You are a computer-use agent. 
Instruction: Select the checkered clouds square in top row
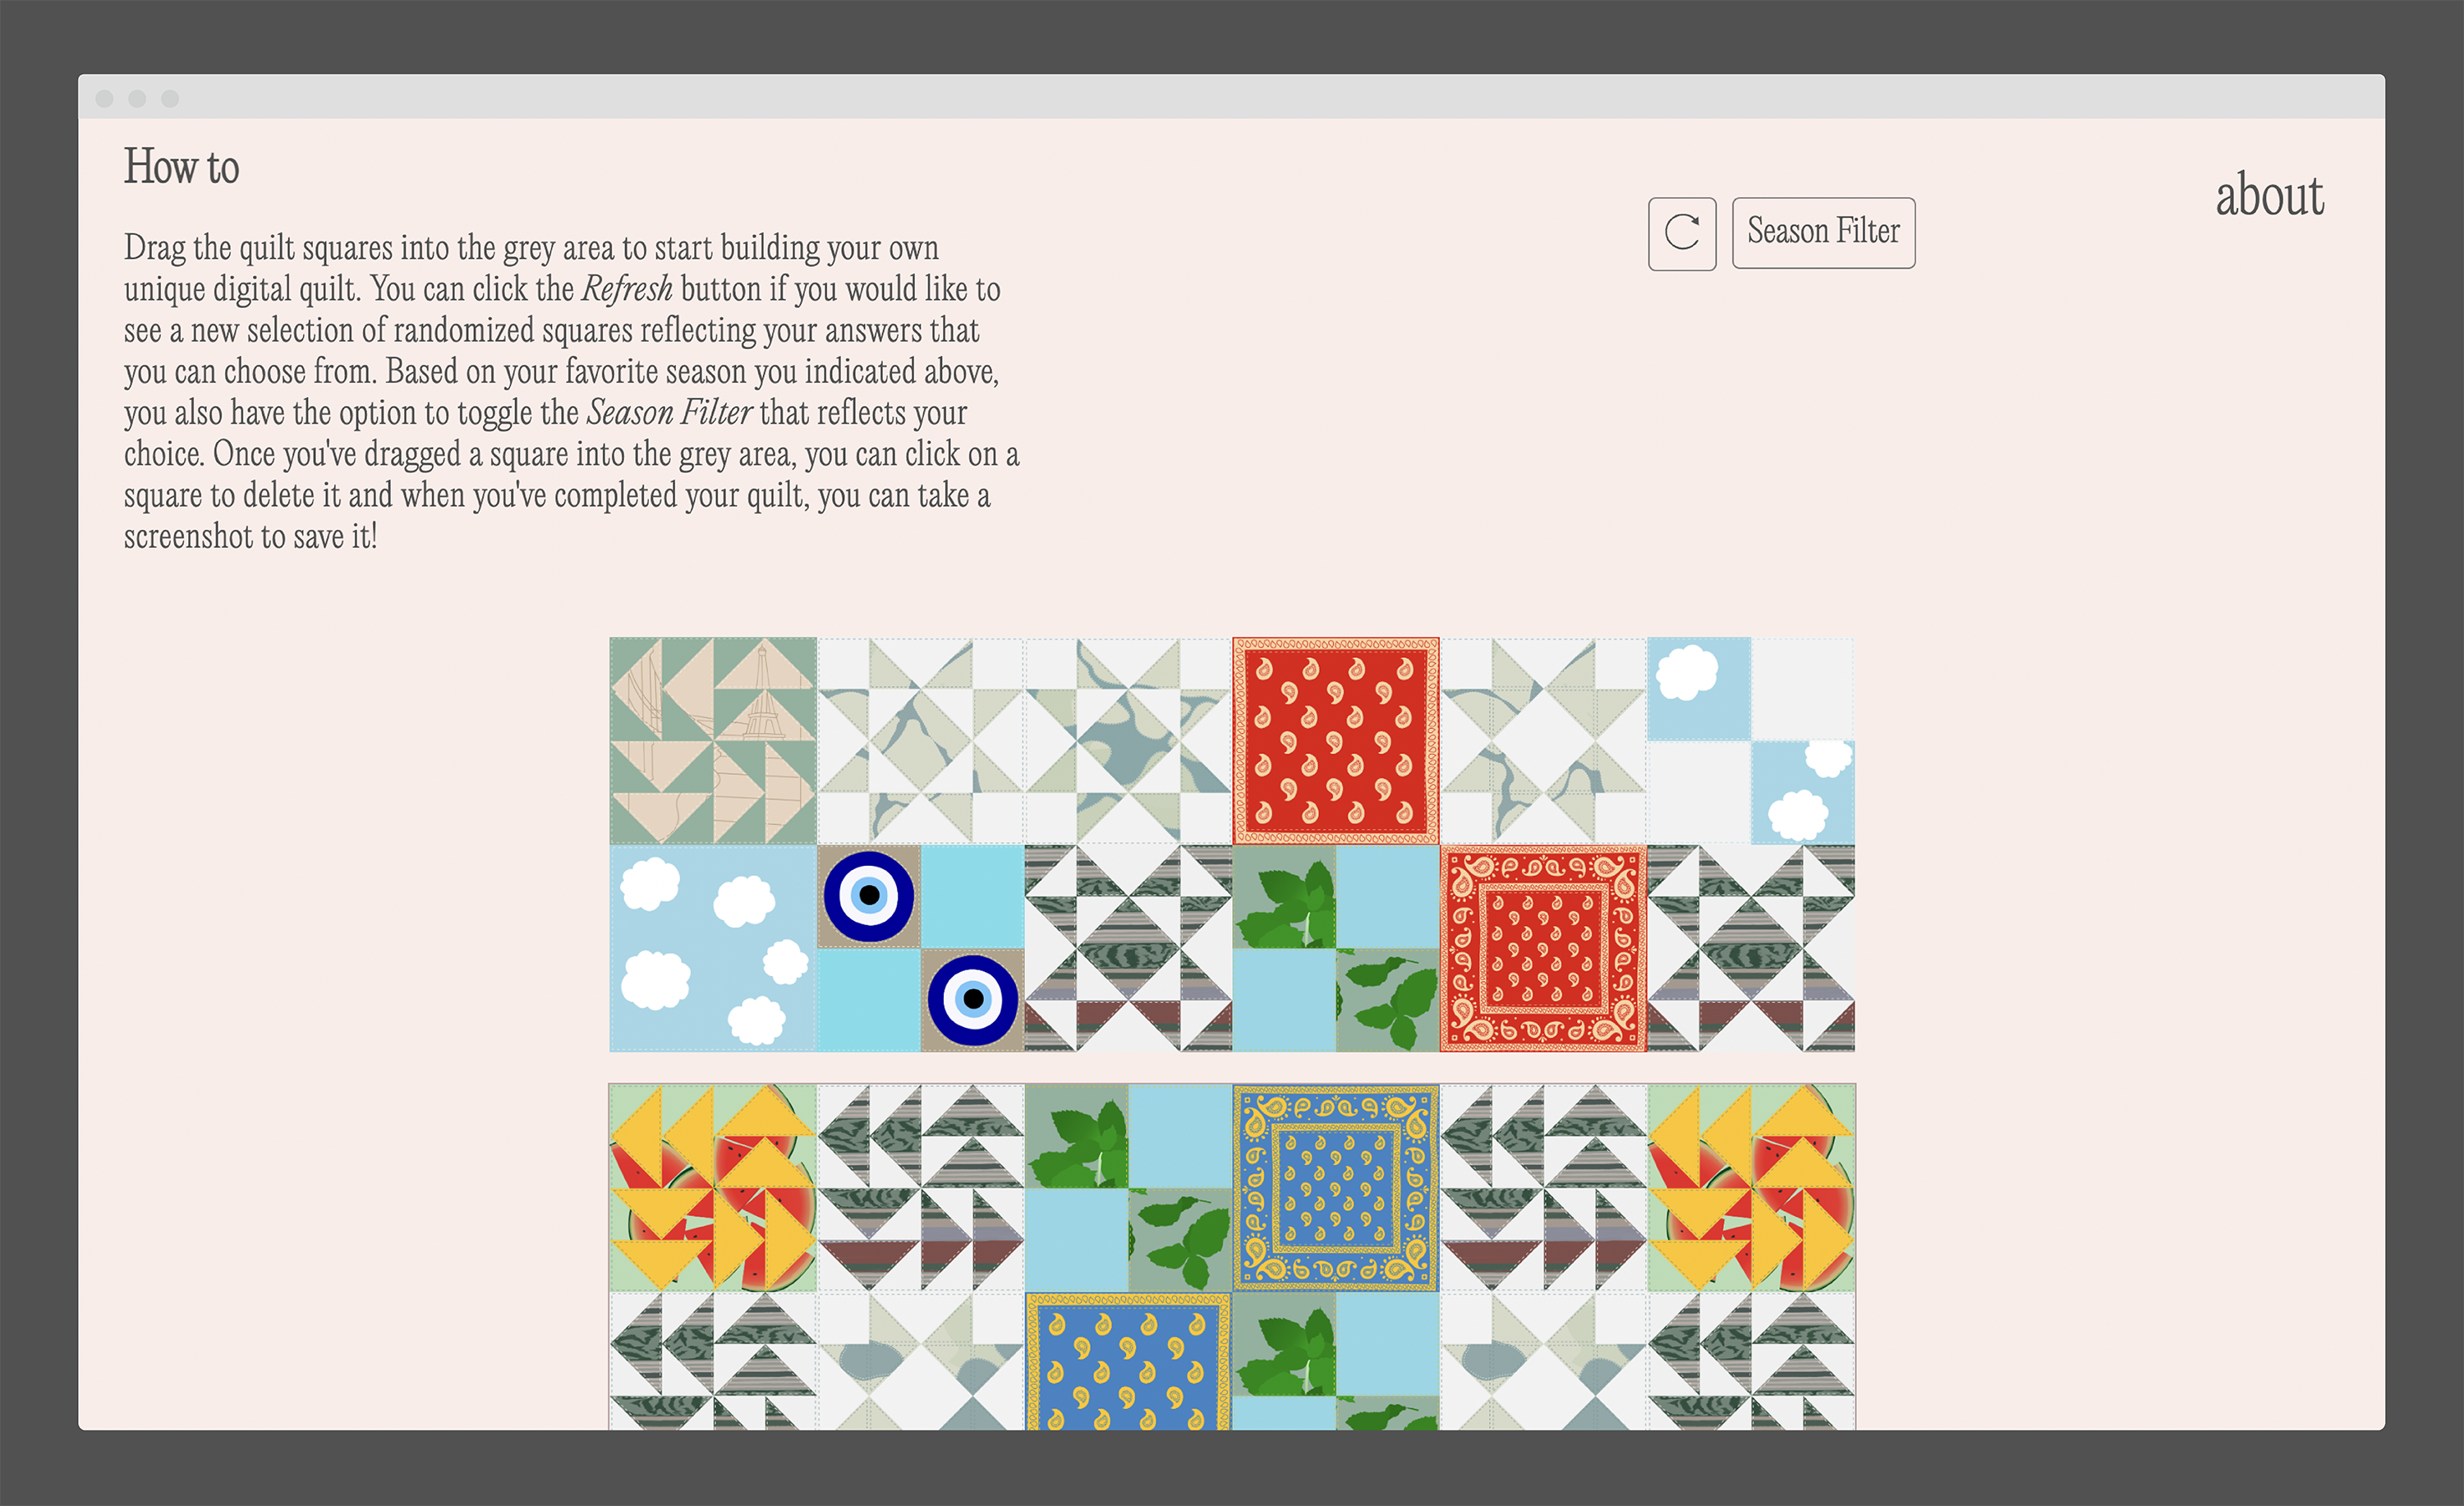click(x=1751, y=741)
